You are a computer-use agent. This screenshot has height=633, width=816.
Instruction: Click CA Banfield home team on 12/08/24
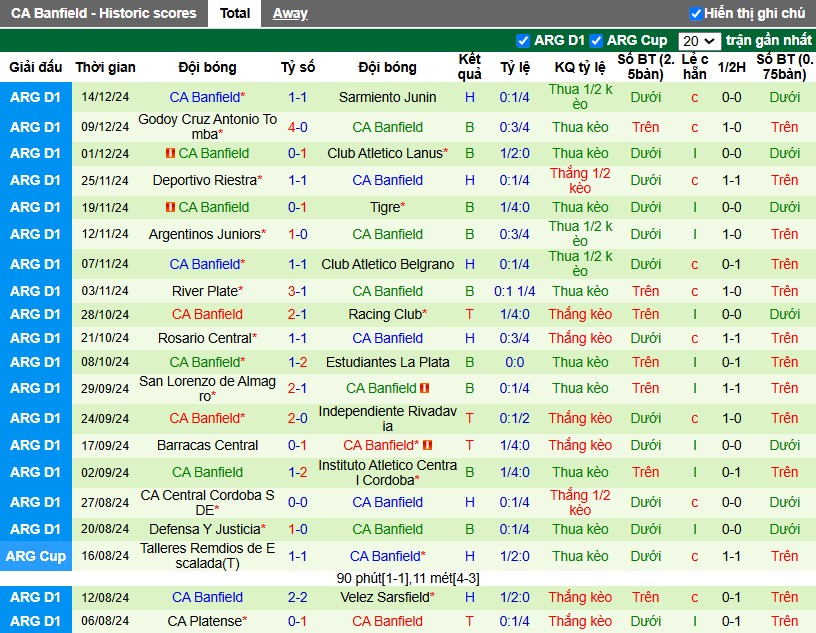tap(207, 598)
